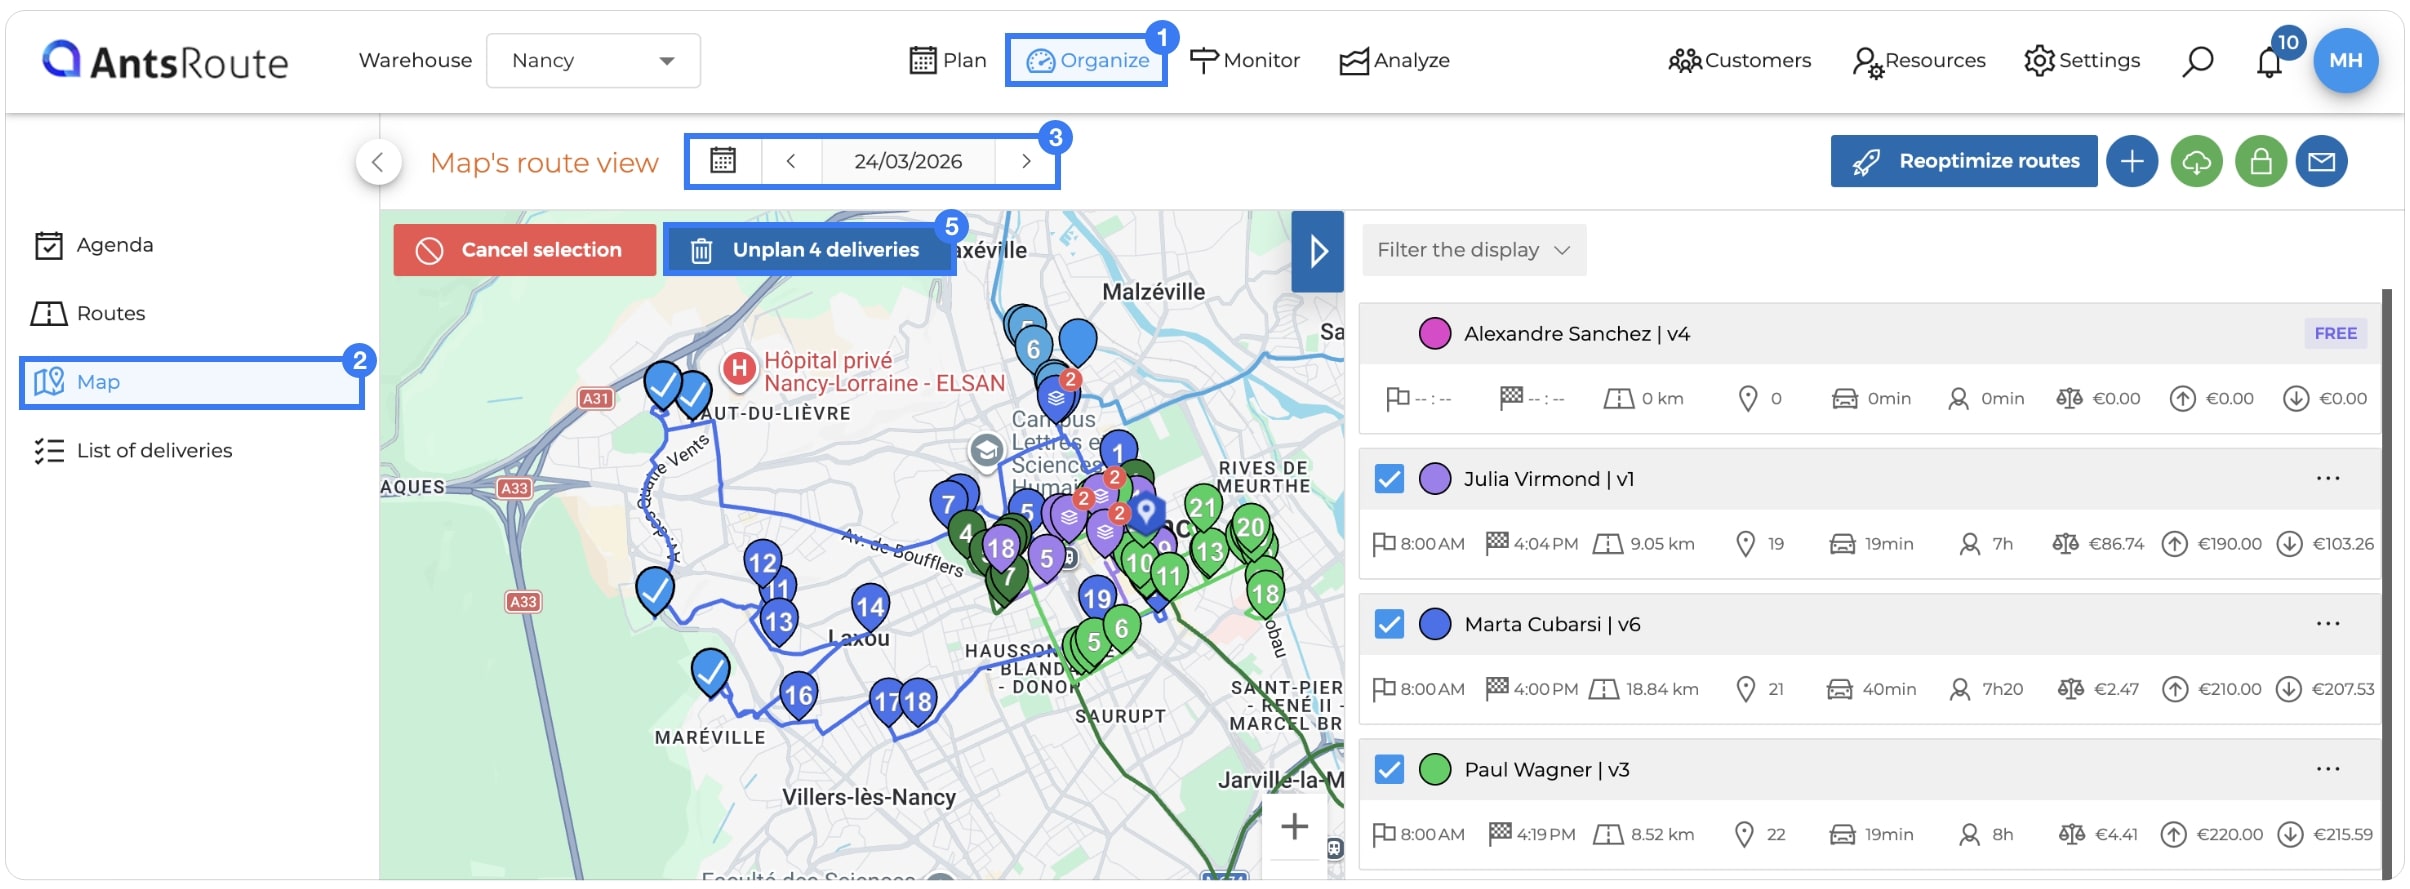The width and height of the screenshot is (2410, 889).
Task: Click Paul Wagner 4:19 PM end time
Action: 1532,834
